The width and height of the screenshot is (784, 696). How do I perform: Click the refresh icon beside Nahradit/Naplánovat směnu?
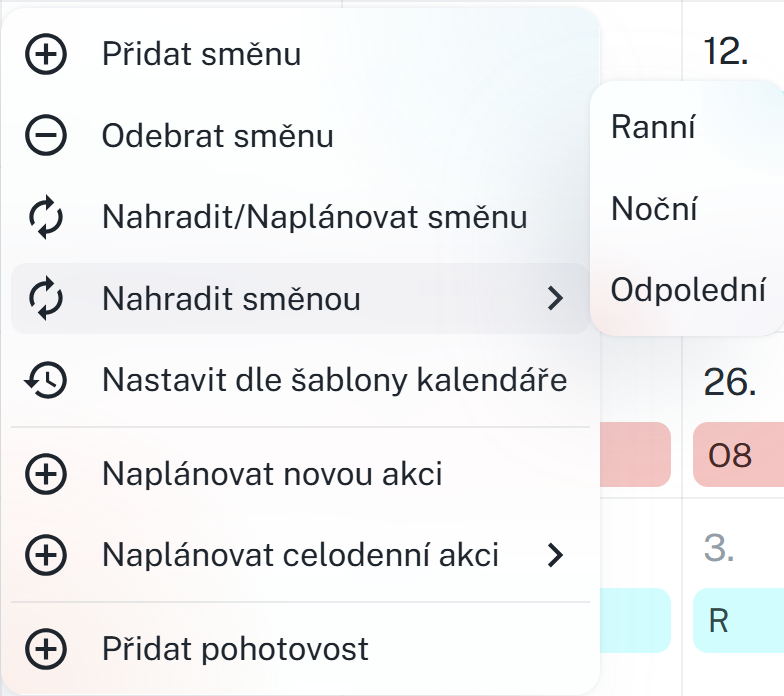pyautogui.click(x=45, y=217)
